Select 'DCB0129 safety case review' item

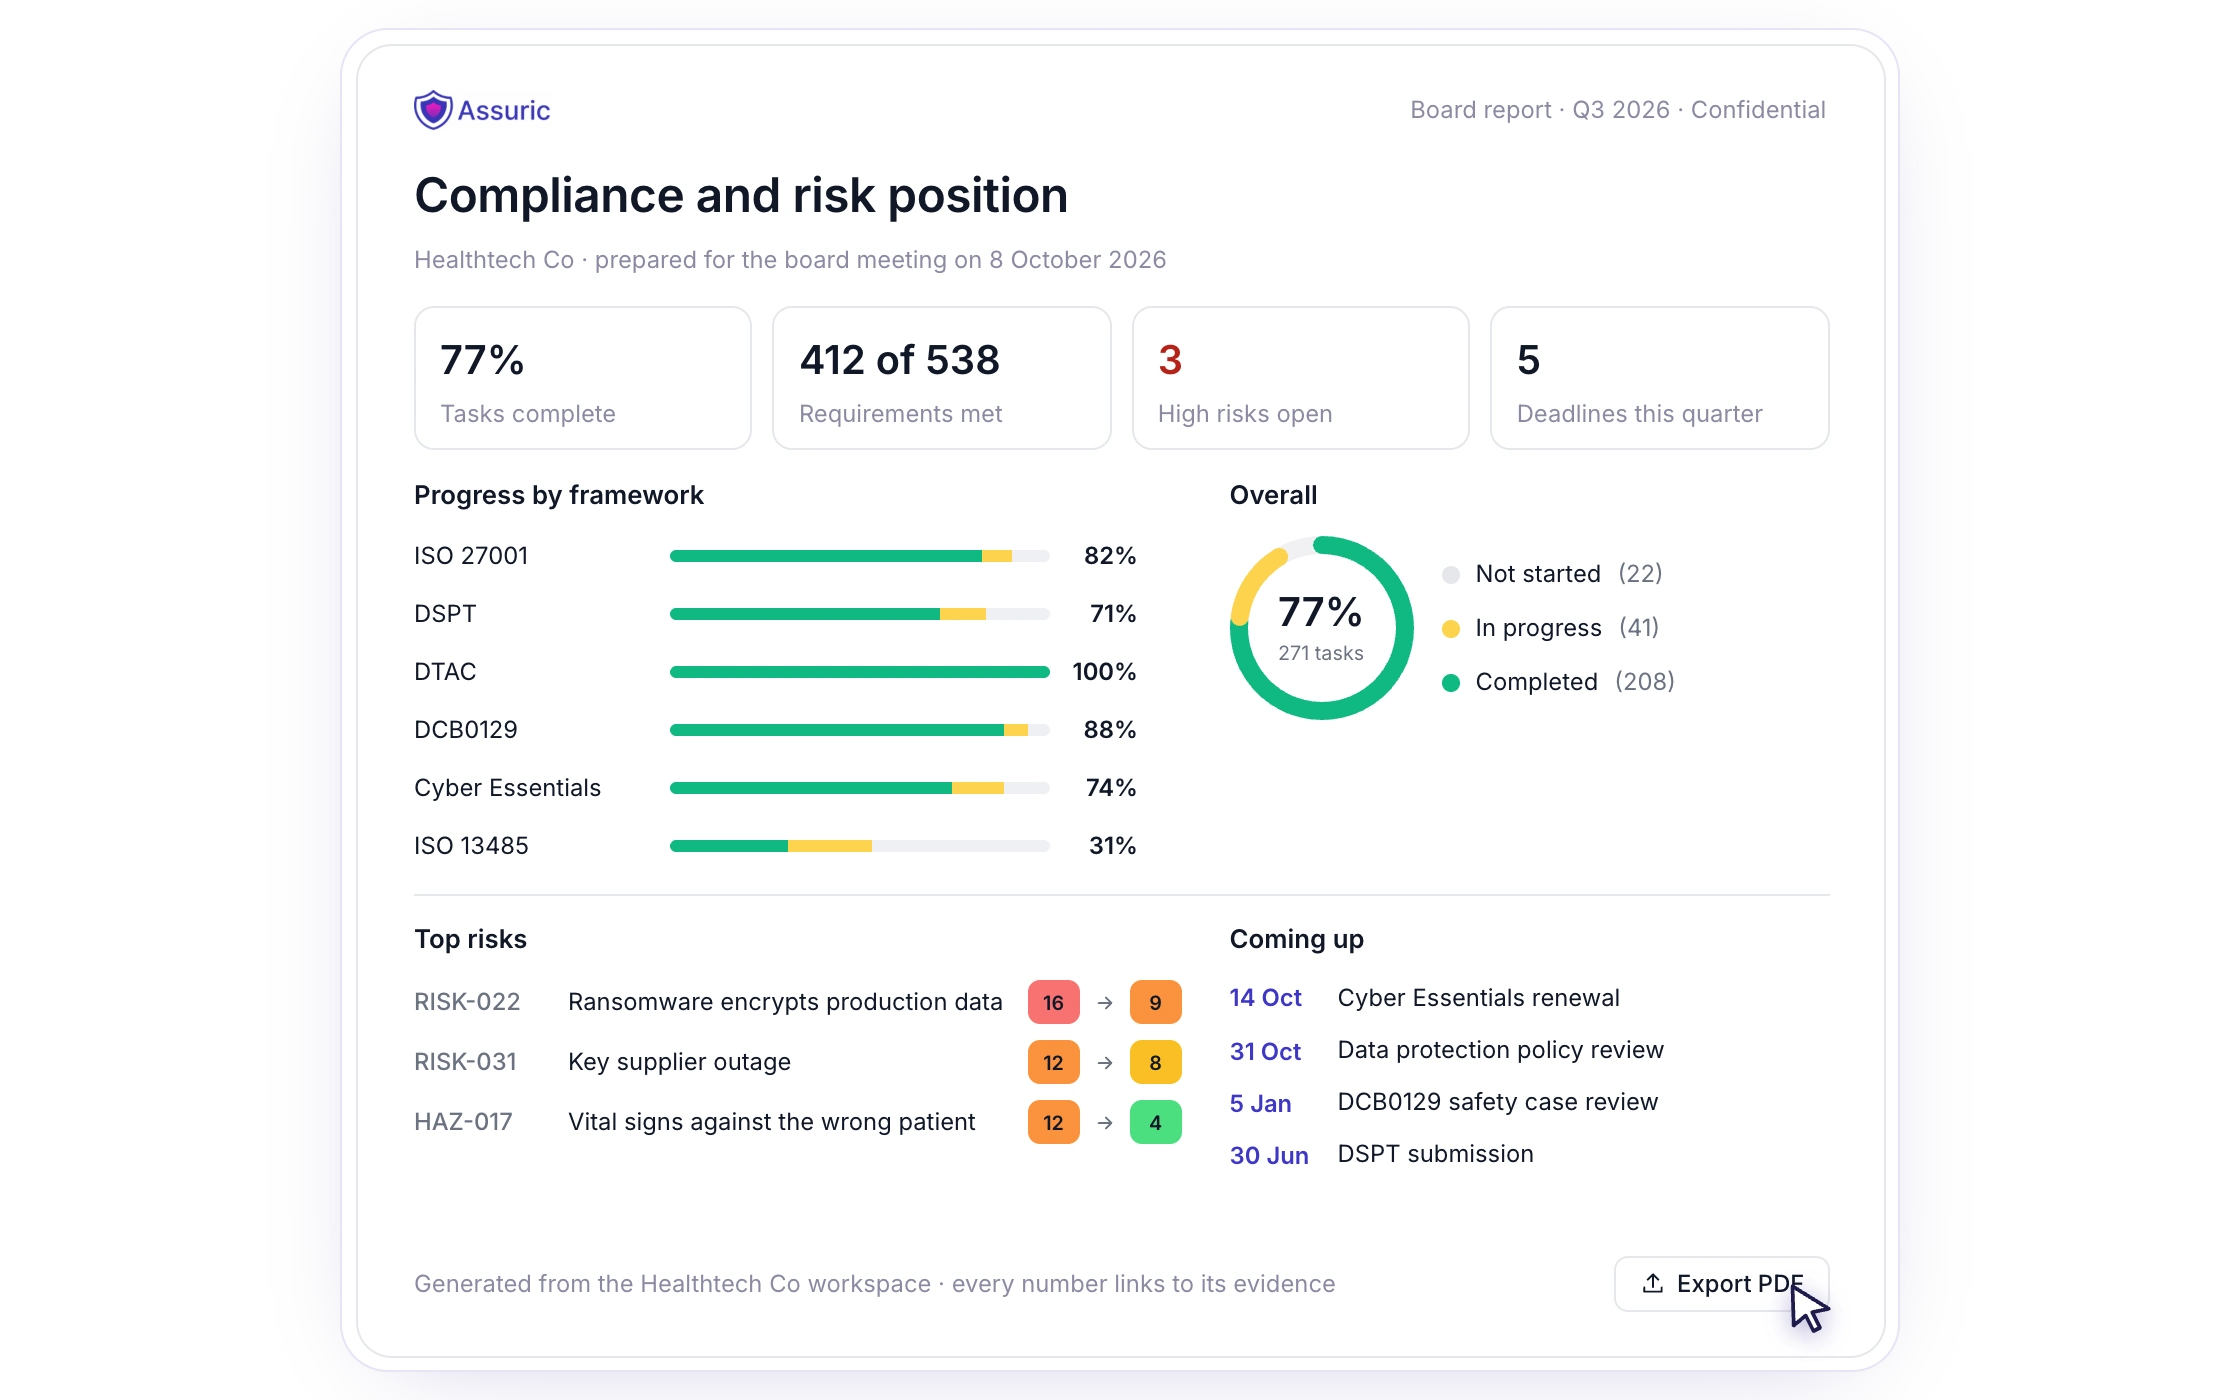[1497, 1102]
